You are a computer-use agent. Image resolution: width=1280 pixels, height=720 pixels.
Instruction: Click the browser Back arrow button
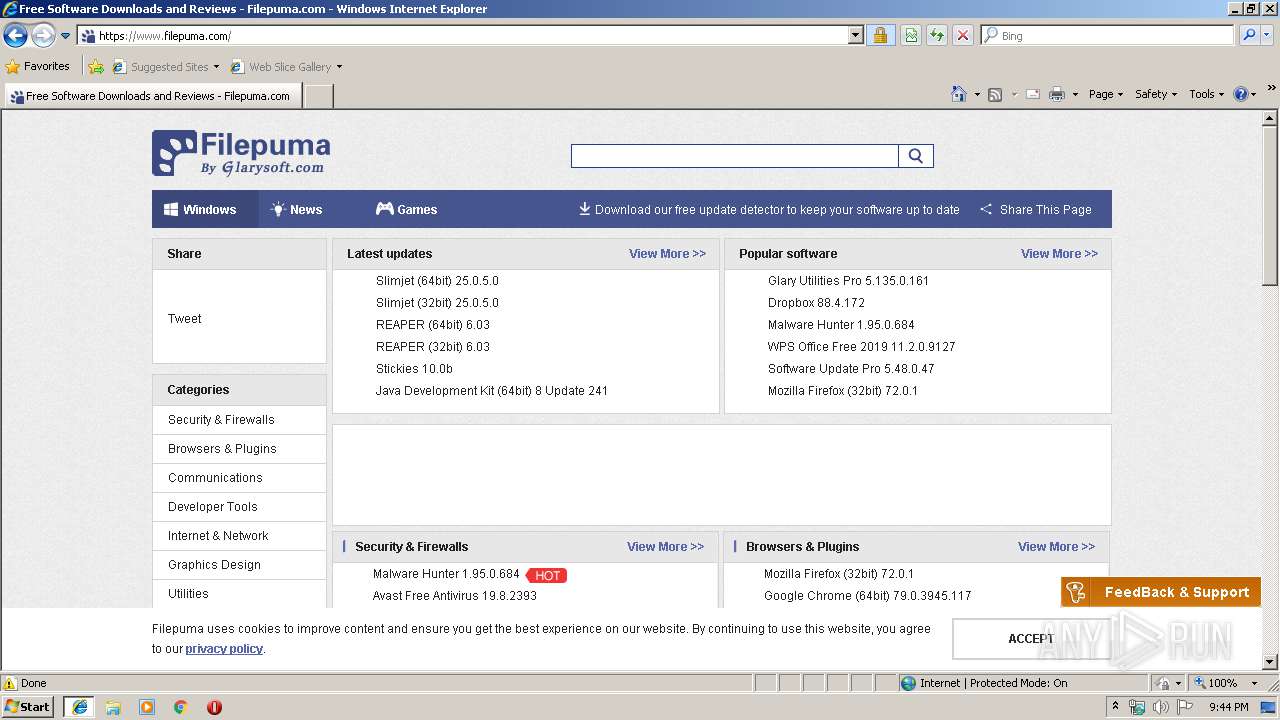click(x=15, y=36)
